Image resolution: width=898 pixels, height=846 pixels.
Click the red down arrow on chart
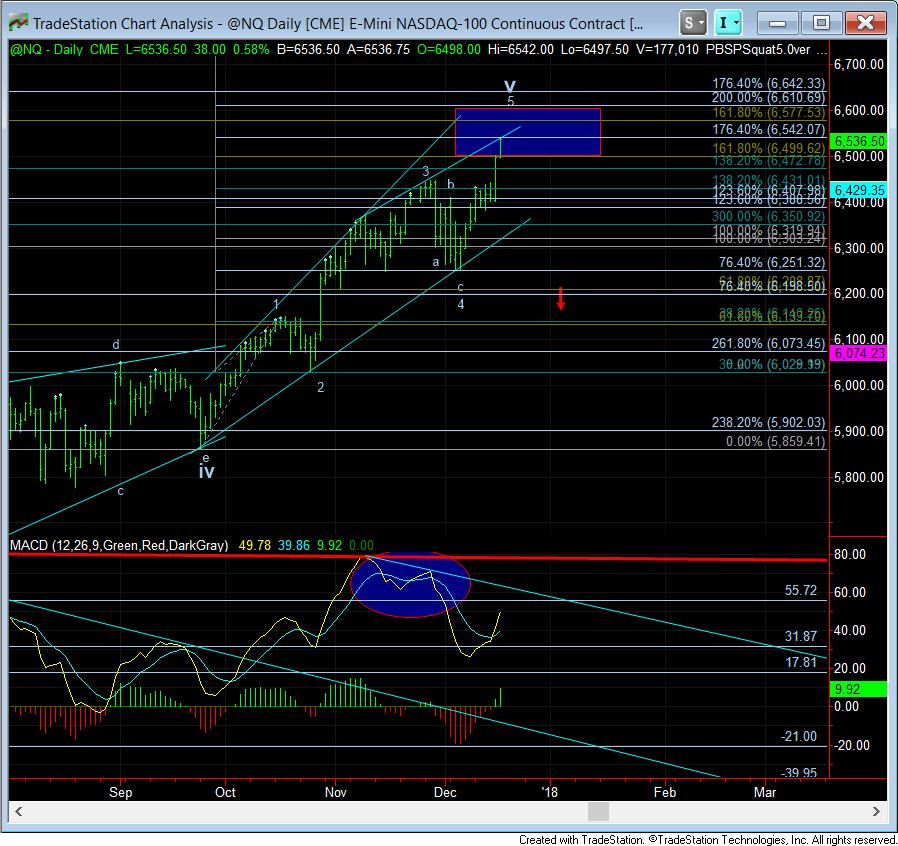point(562,298)
